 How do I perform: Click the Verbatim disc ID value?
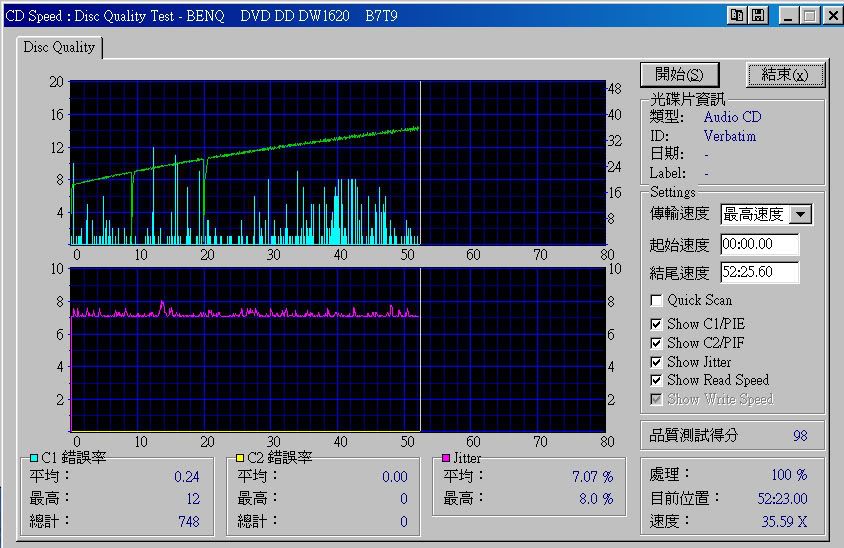click(730, 136)
